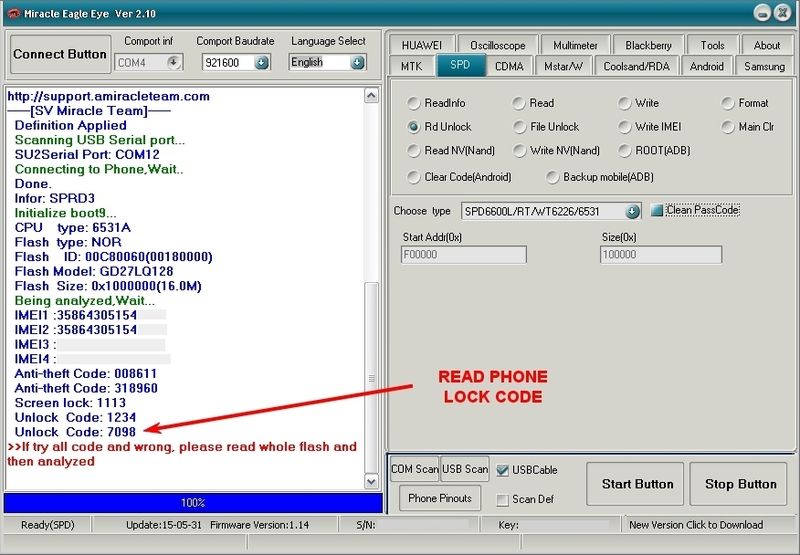Click the Miracle Eagle Eye title bar icon

(13, 13)
